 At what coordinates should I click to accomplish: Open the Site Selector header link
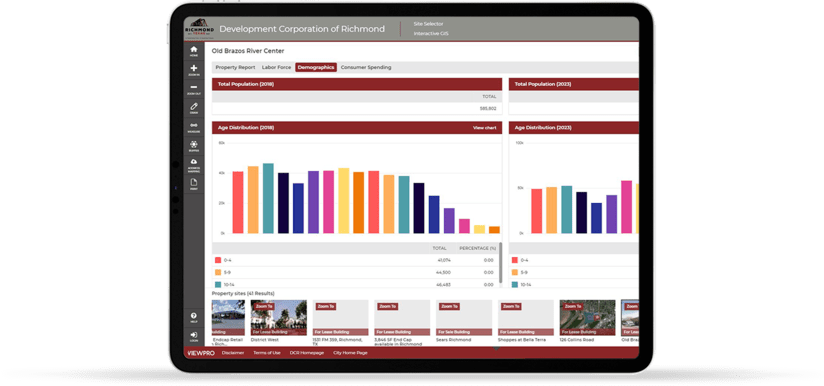point(428,24)
